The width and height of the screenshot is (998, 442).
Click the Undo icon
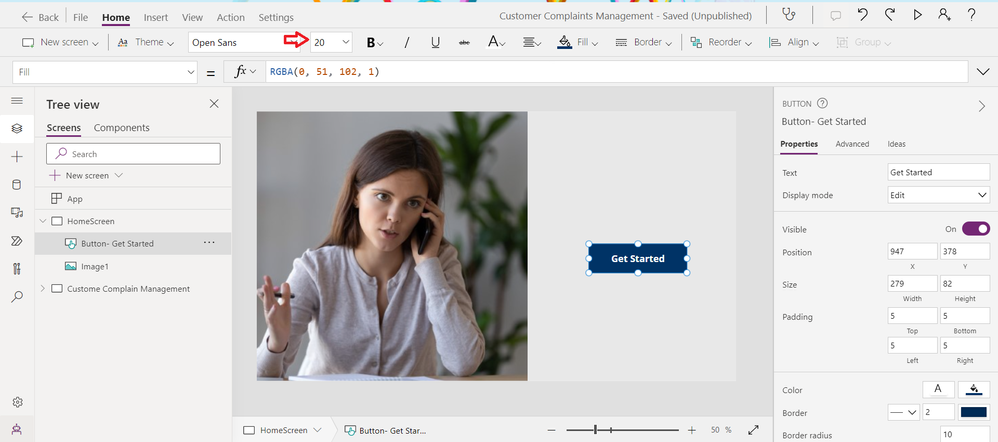(862, 15)
